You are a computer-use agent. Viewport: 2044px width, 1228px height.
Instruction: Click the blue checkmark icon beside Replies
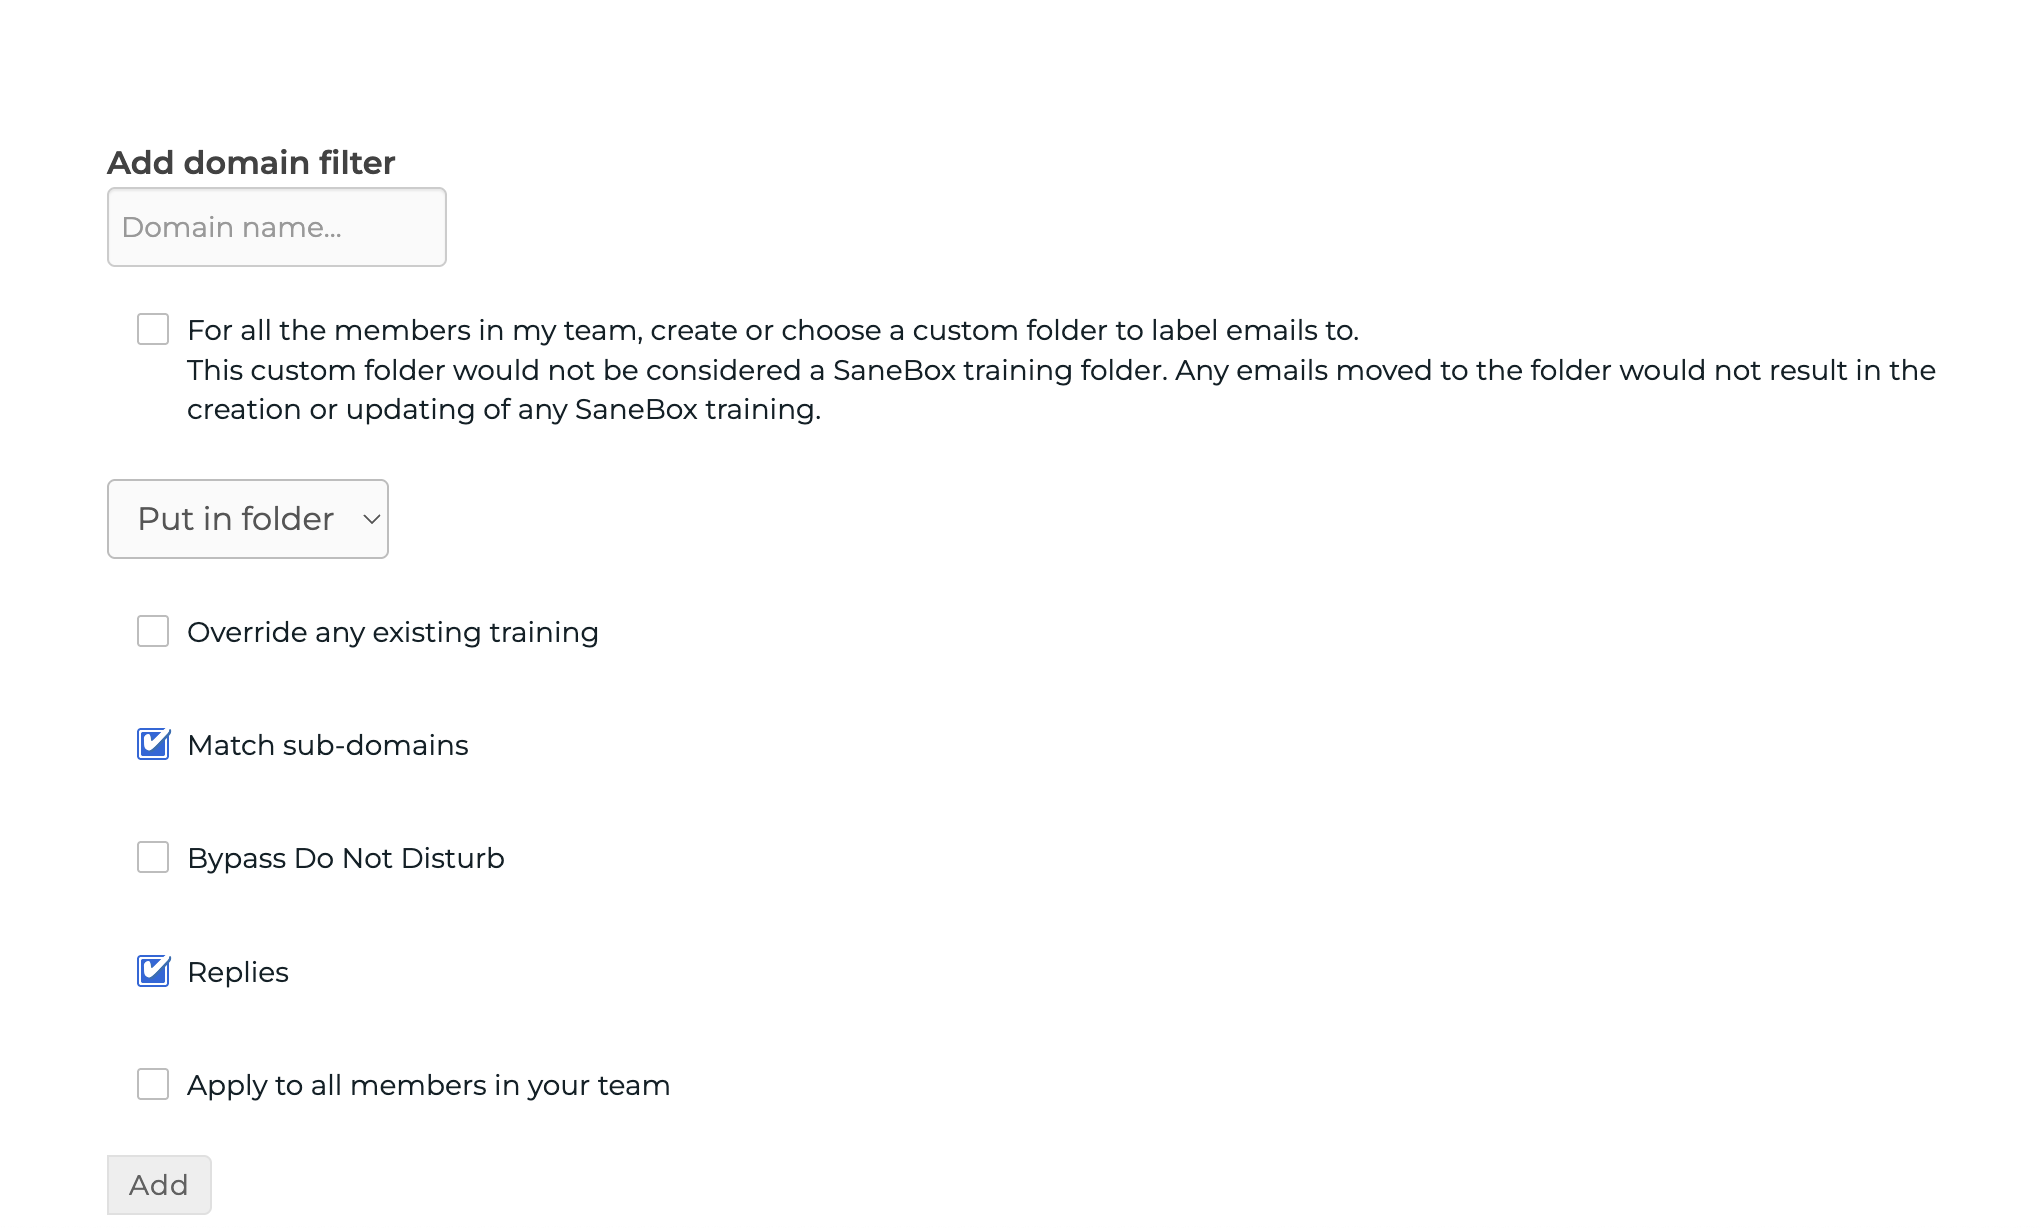pyautogui.click(x=153, y=971)
